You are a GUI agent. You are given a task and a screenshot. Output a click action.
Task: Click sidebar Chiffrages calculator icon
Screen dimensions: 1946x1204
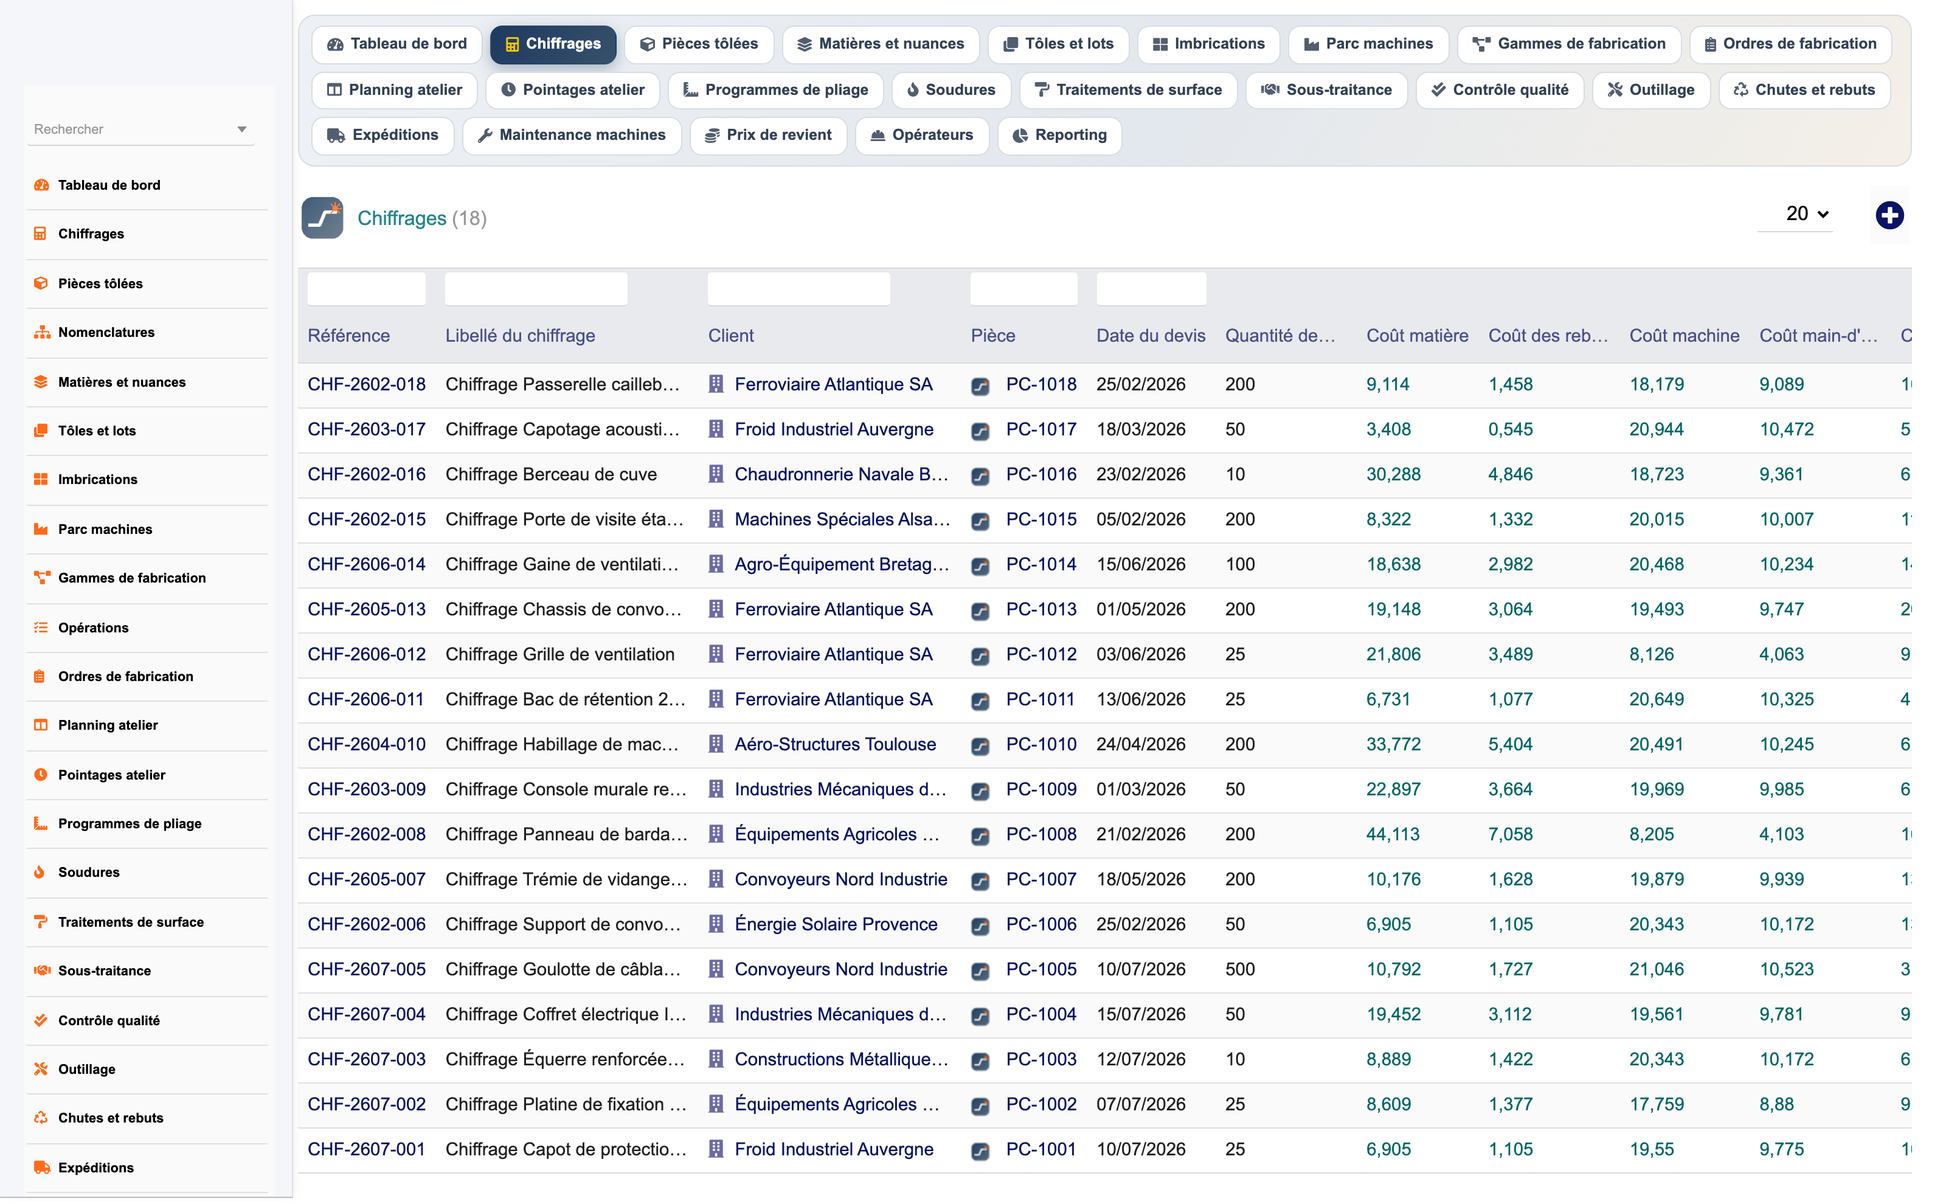tap(41, 234)
